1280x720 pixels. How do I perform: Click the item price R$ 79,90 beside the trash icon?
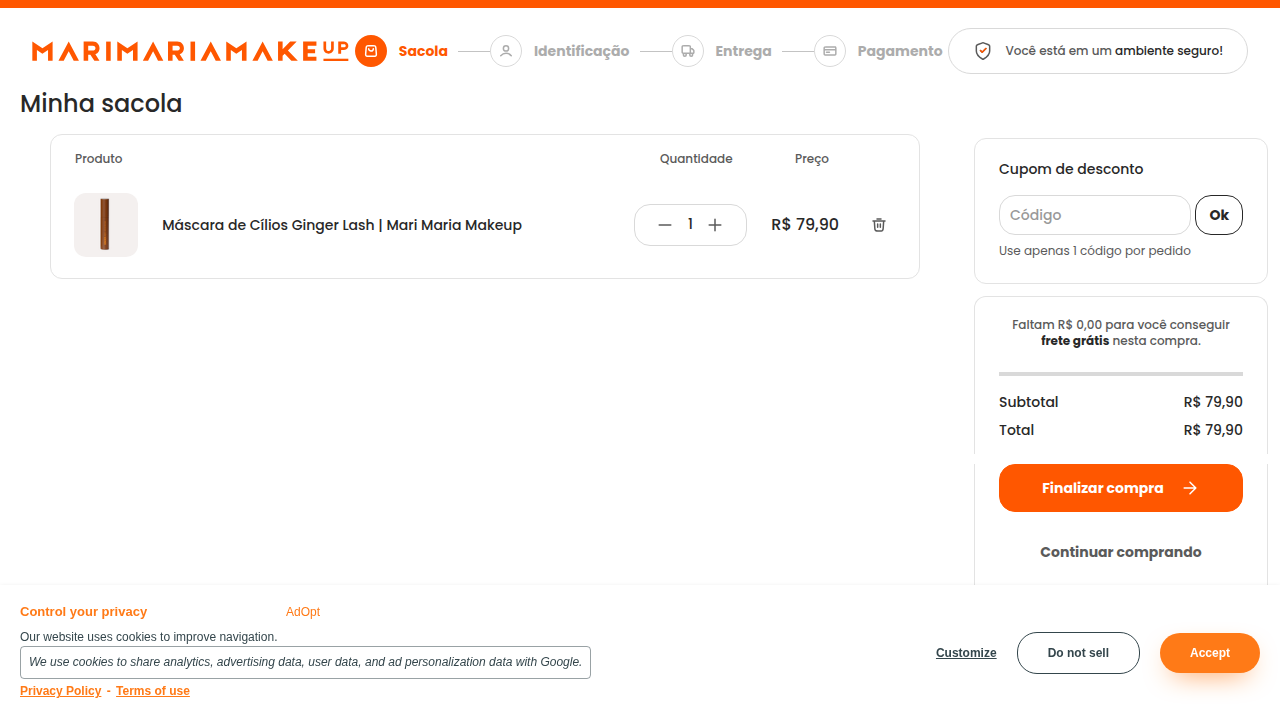click(x=805, y=225)
